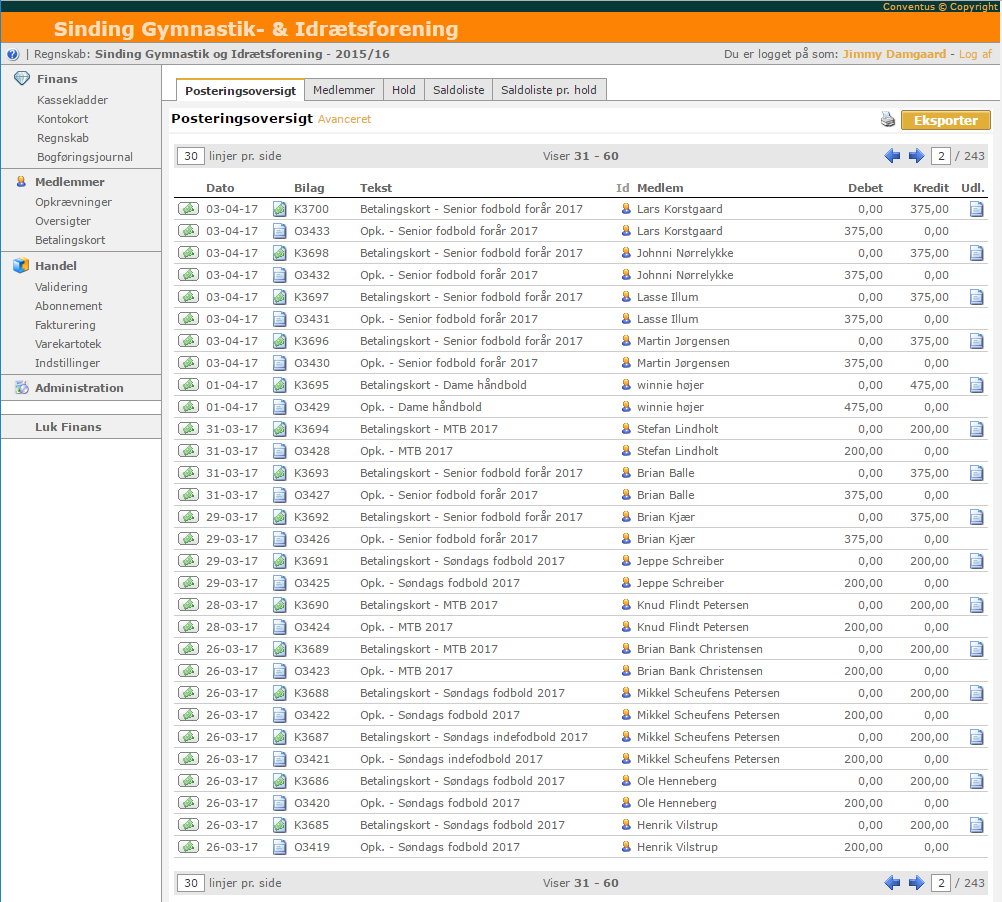Click the Eksporter button
The height and width of the screenshot is (902, 1002).
point(946,120)
